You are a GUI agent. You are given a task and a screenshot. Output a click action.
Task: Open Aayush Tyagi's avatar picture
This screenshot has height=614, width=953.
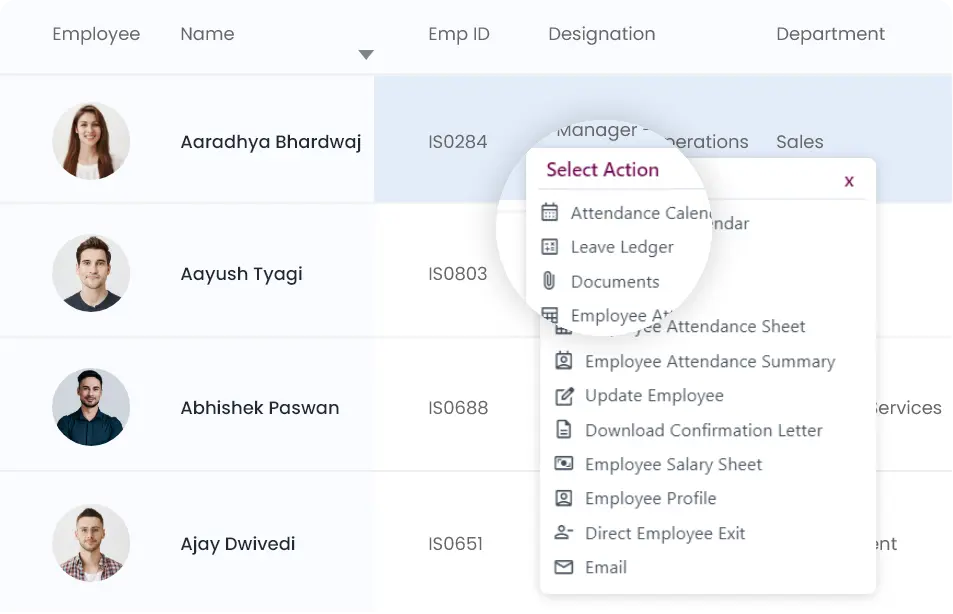pos(91,273)
